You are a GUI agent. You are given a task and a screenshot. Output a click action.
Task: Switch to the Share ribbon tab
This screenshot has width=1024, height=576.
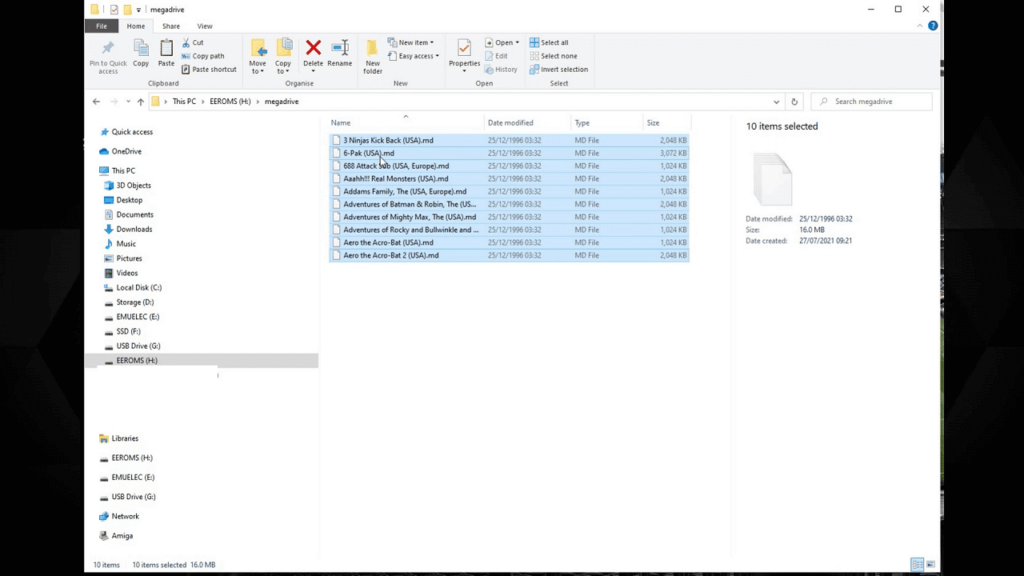pos(171,26)
